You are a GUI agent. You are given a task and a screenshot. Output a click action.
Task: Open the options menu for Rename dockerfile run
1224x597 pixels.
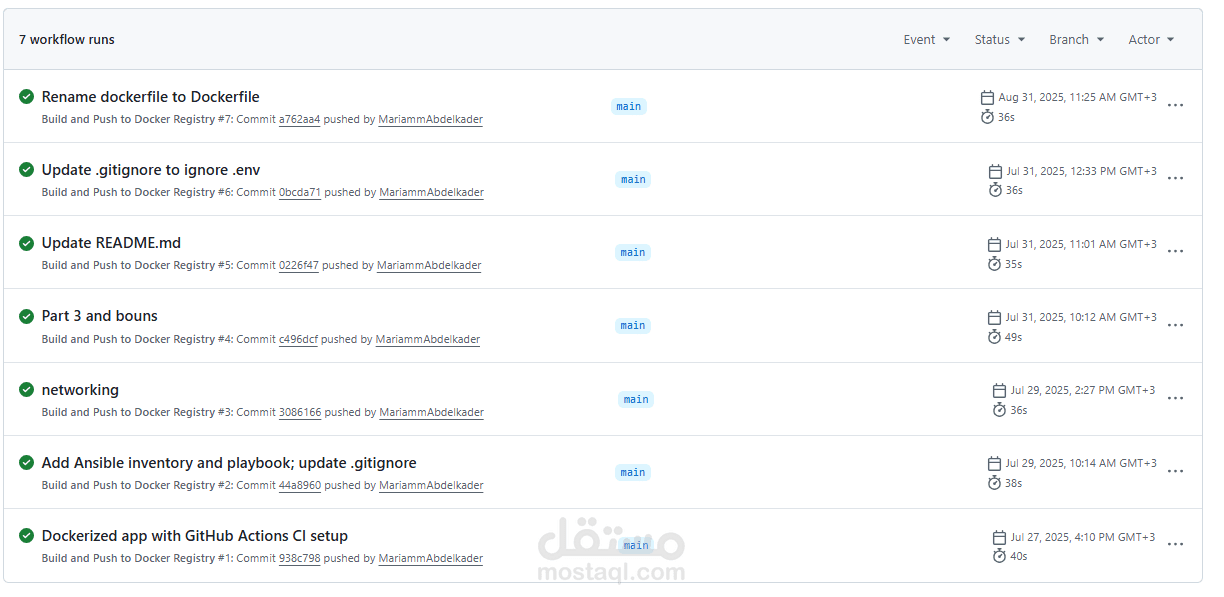pyautogui.click(x=1176, y=105)
